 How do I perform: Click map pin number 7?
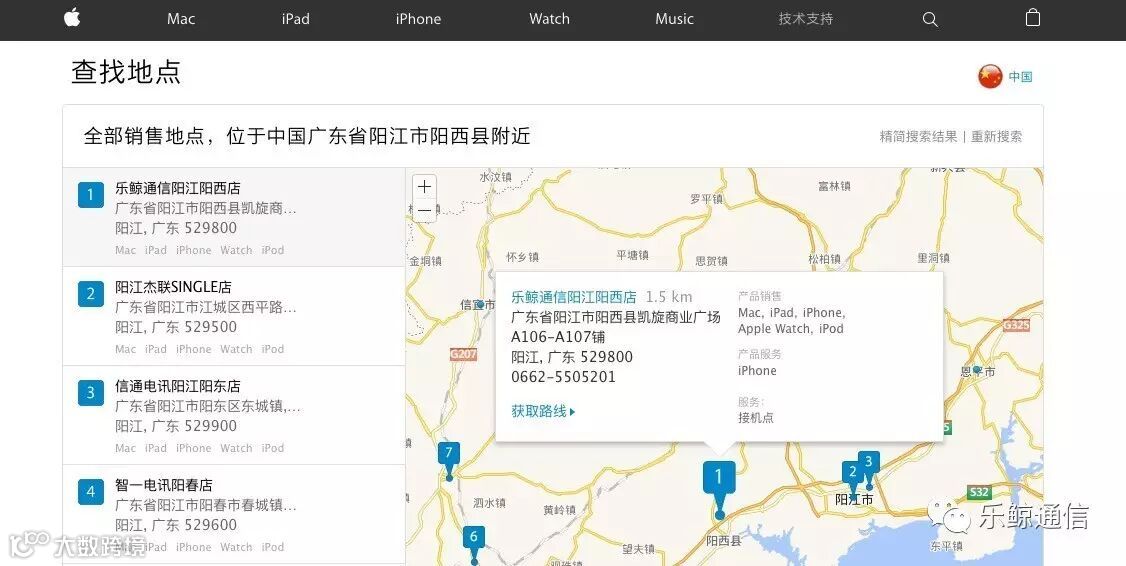click(x=449, y=457)
